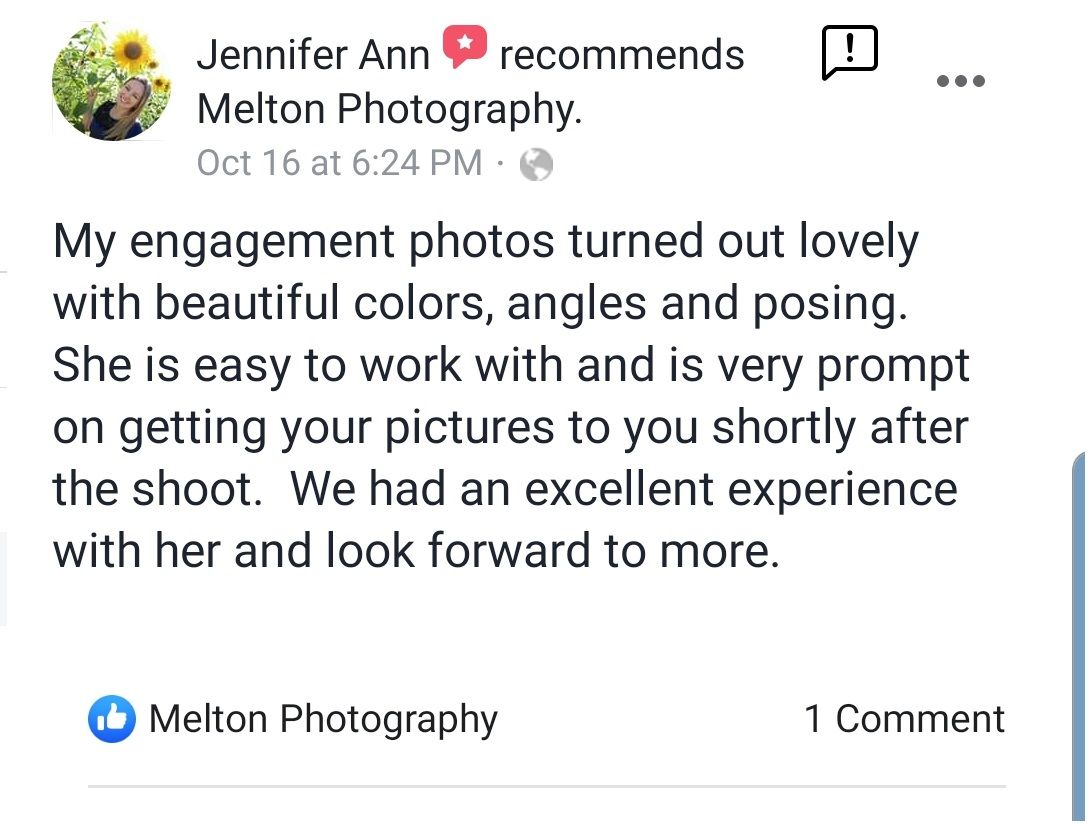
Task: View who reacted: Melton Photography
Action: pos(322,719)
